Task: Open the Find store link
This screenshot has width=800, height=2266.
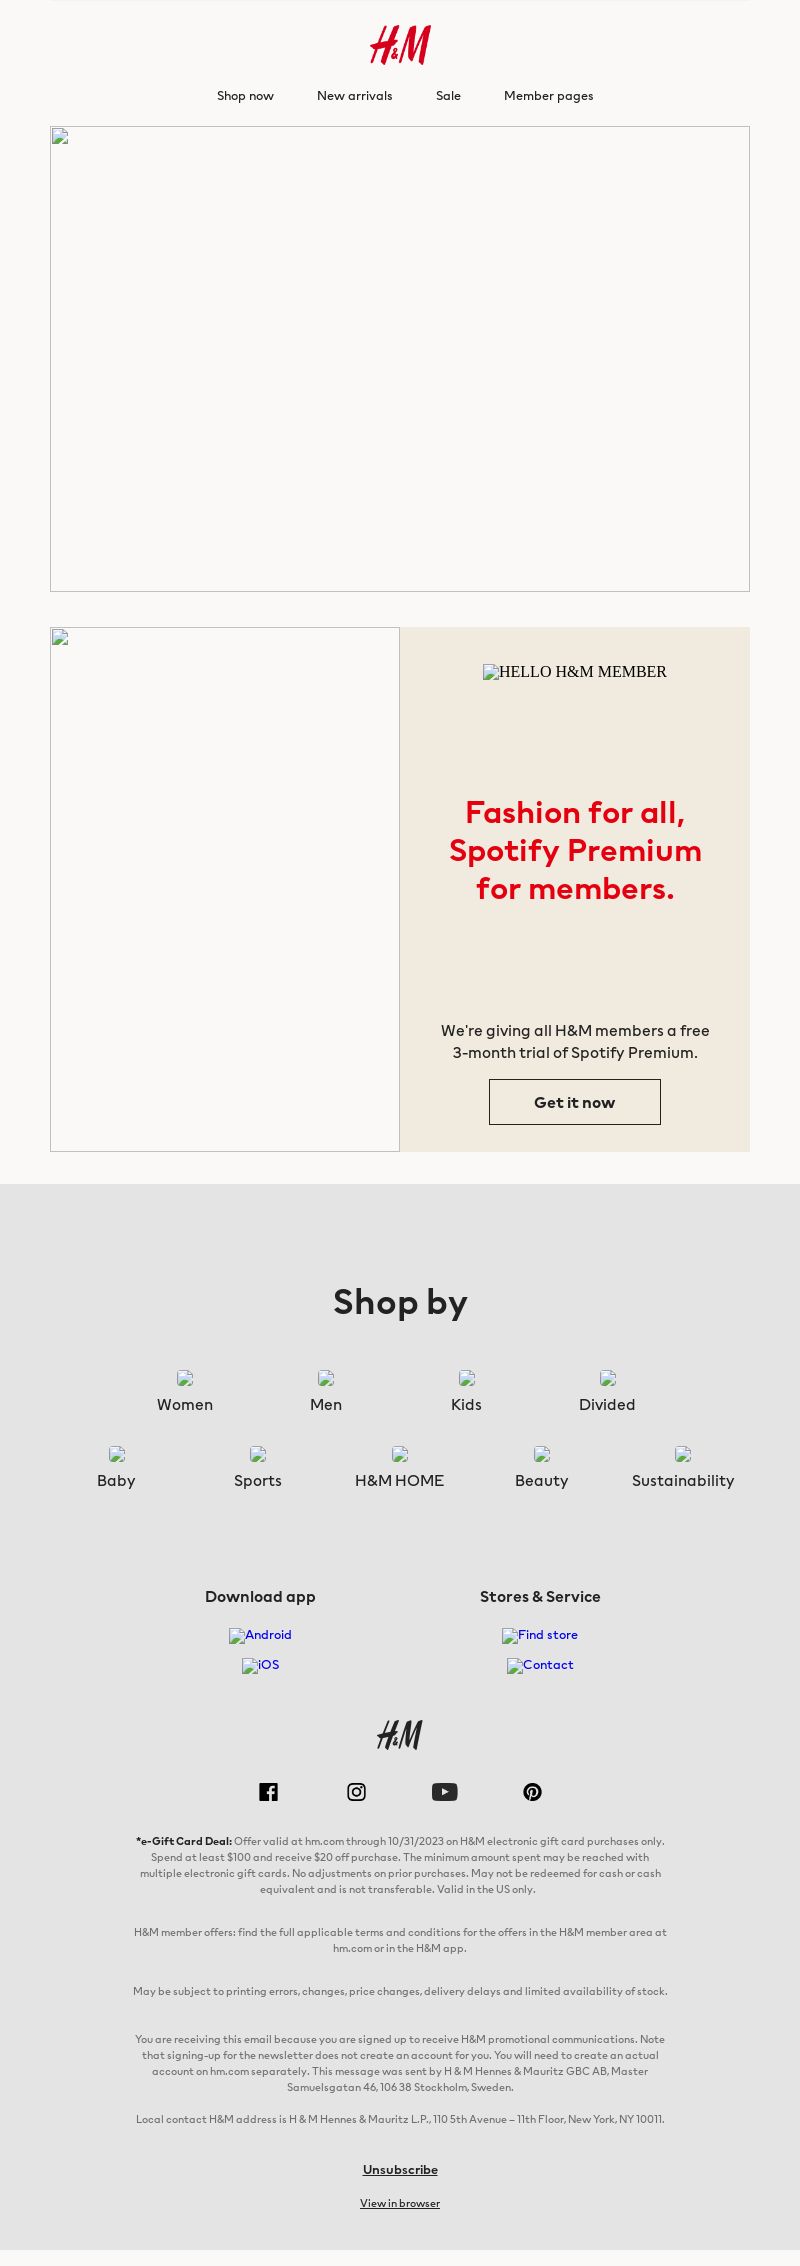Action: coord(540,1635)
